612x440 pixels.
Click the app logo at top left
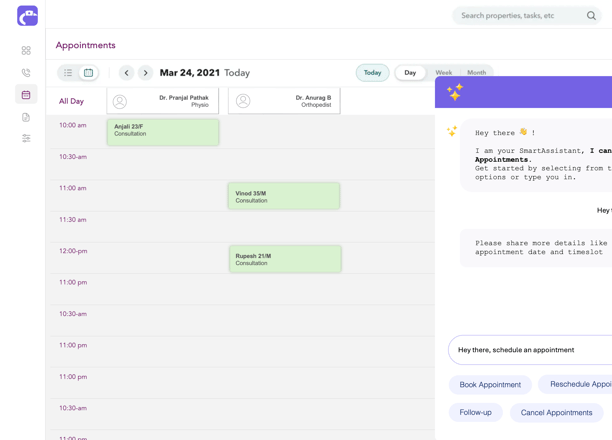(x=27, y=15)
